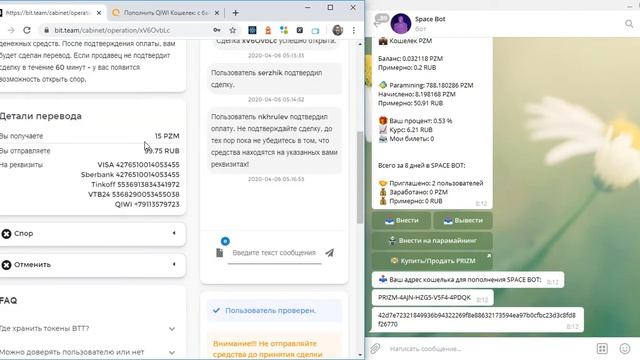Image resolution: width=640 pixels, height=360 pixels.
Task: Click the QIWI +79113579723 number
Action: [x=147, y=204]
